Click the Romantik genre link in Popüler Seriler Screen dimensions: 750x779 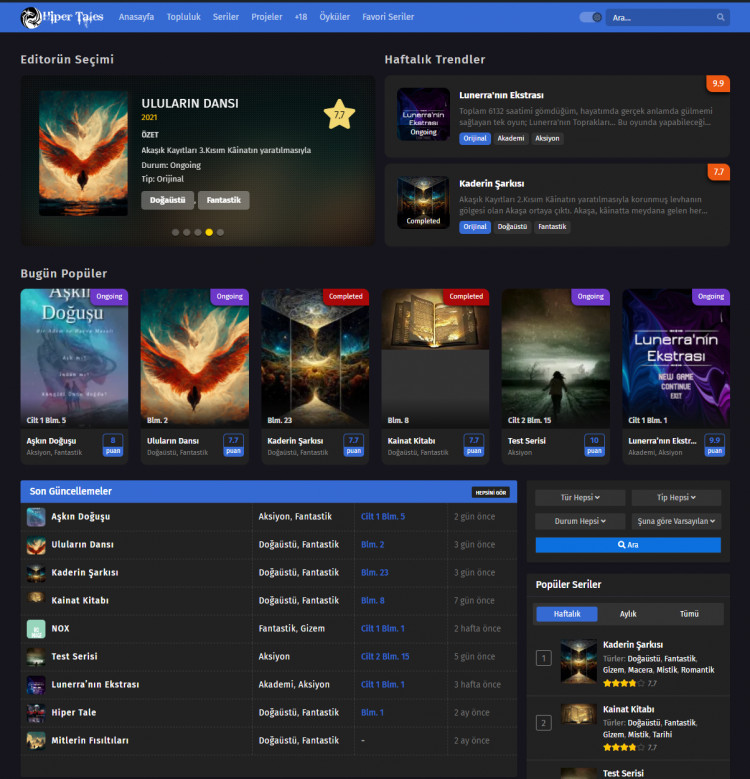click(697, 670)
